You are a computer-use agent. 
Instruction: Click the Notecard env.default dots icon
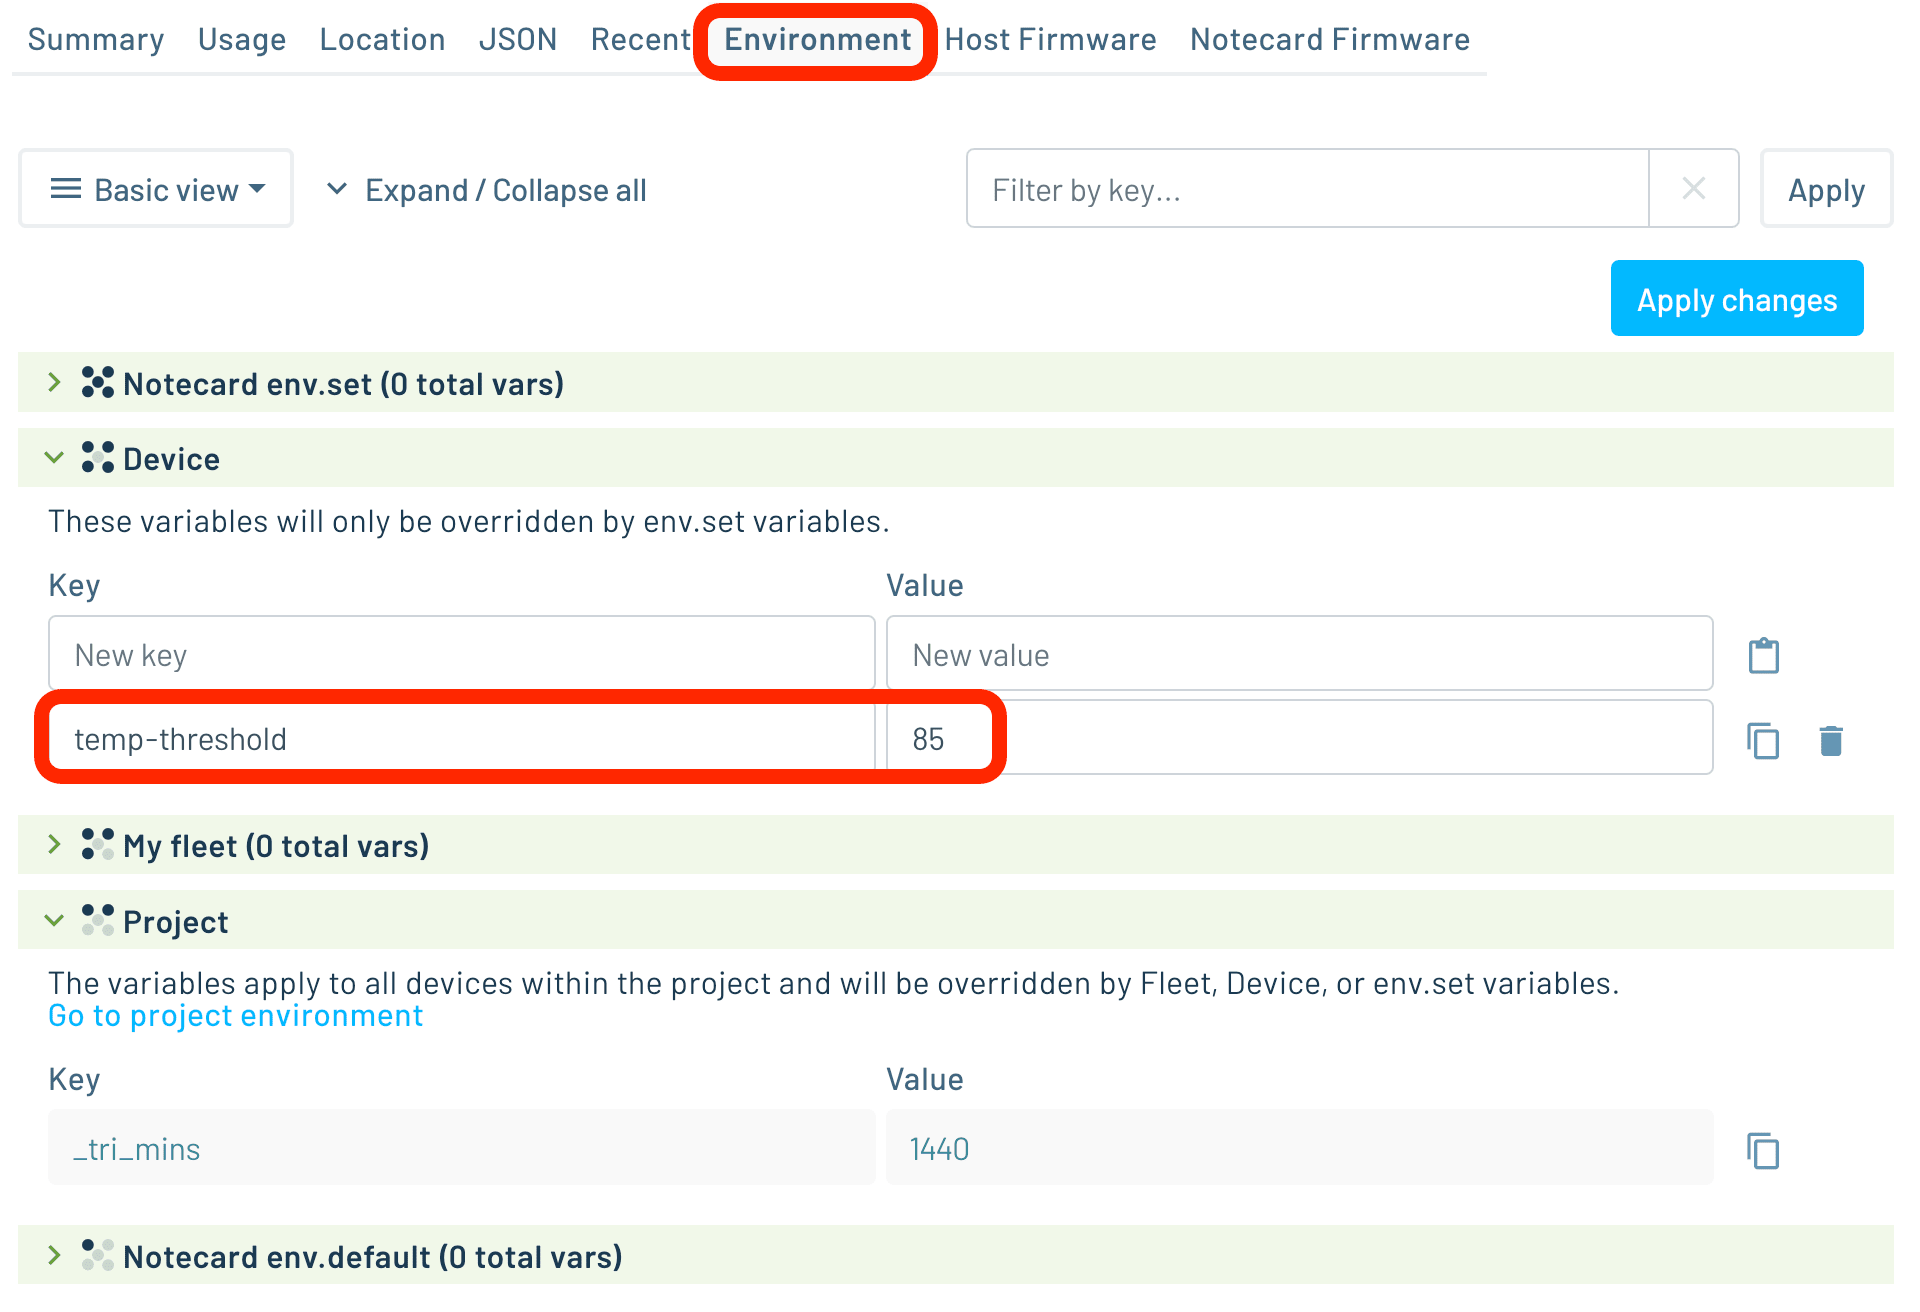[x=98, y=1255]
